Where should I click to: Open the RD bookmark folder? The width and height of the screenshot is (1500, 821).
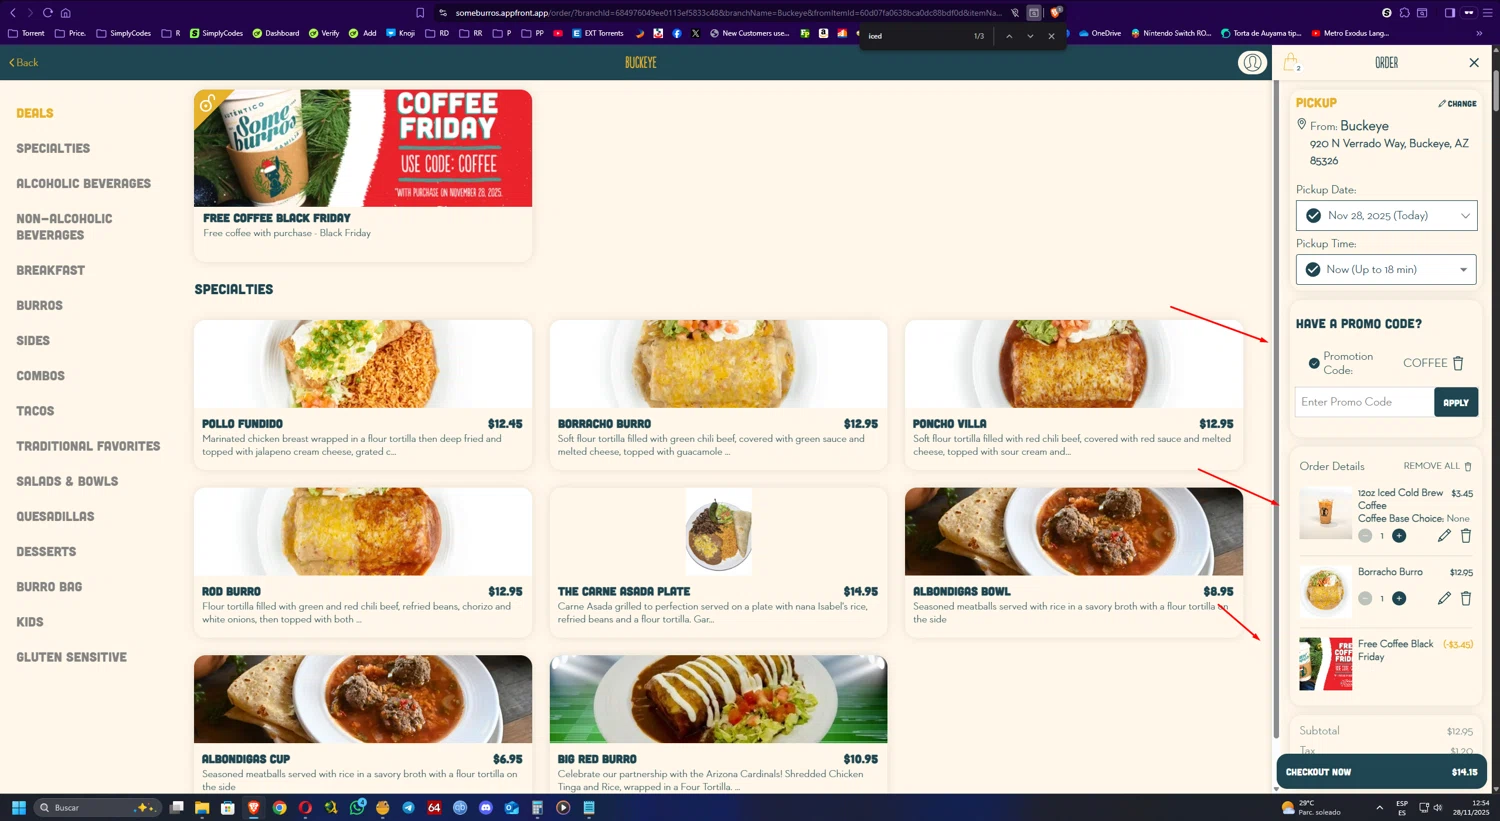[437, 33]
